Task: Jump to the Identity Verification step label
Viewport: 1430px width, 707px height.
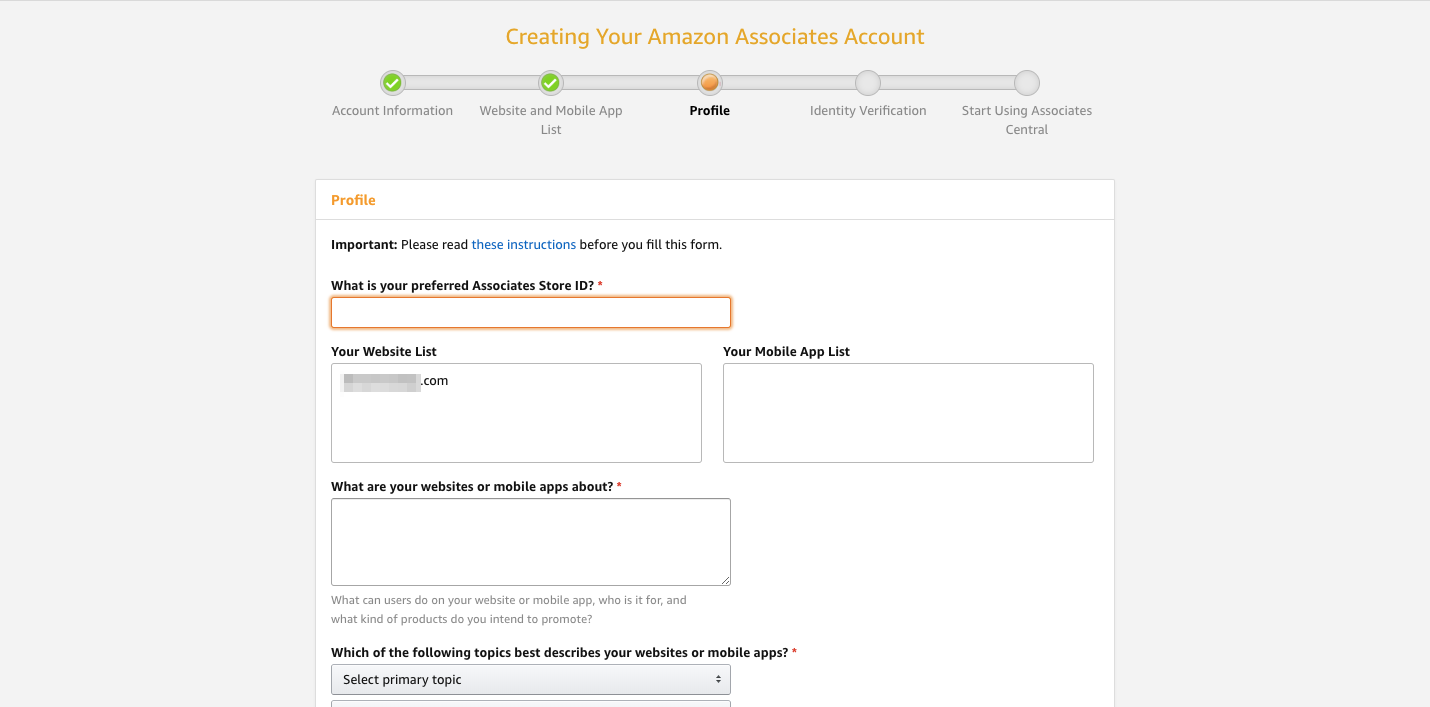Action: click(x=868, y=111)
